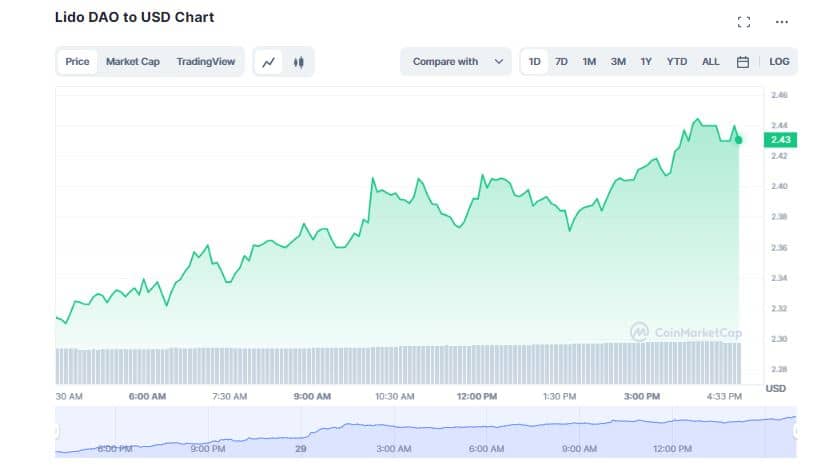Open fullscreen chart mode icon
The height and width of the screenshot is (467, 824).
[x=744, y=22]
